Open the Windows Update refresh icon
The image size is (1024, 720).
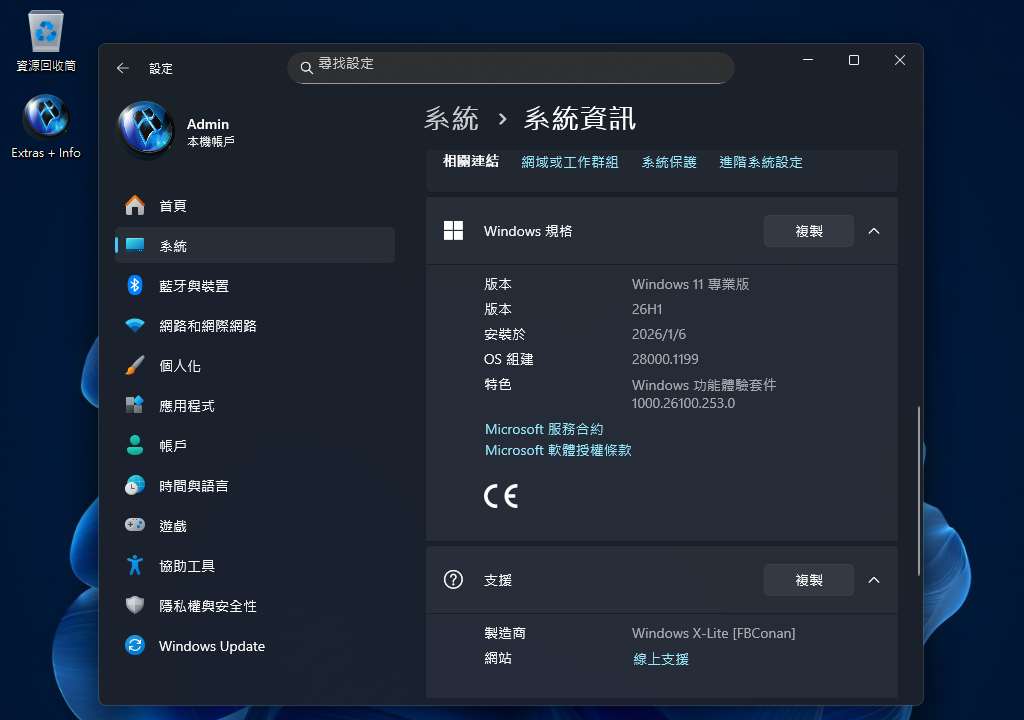click(x=135, y=646)
